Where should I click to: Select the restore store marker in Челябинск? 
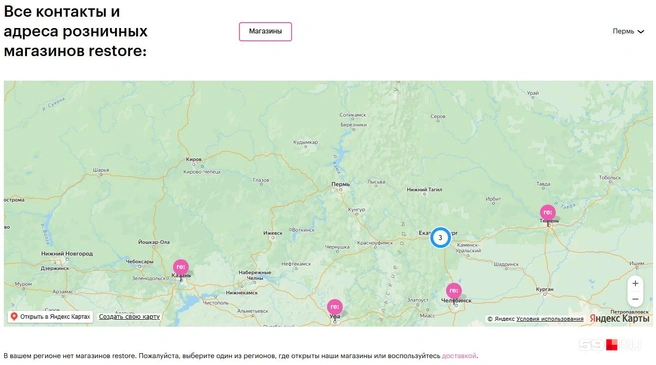coord(454,290)
